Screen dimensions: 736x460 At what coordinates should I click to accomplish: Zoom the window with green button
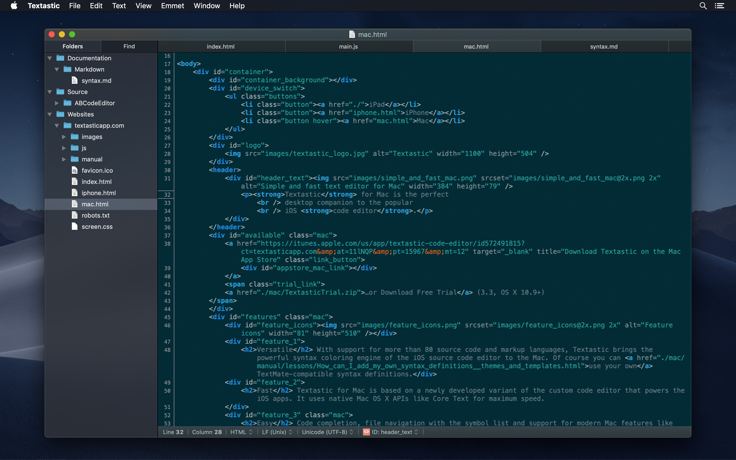coord(72,34)
